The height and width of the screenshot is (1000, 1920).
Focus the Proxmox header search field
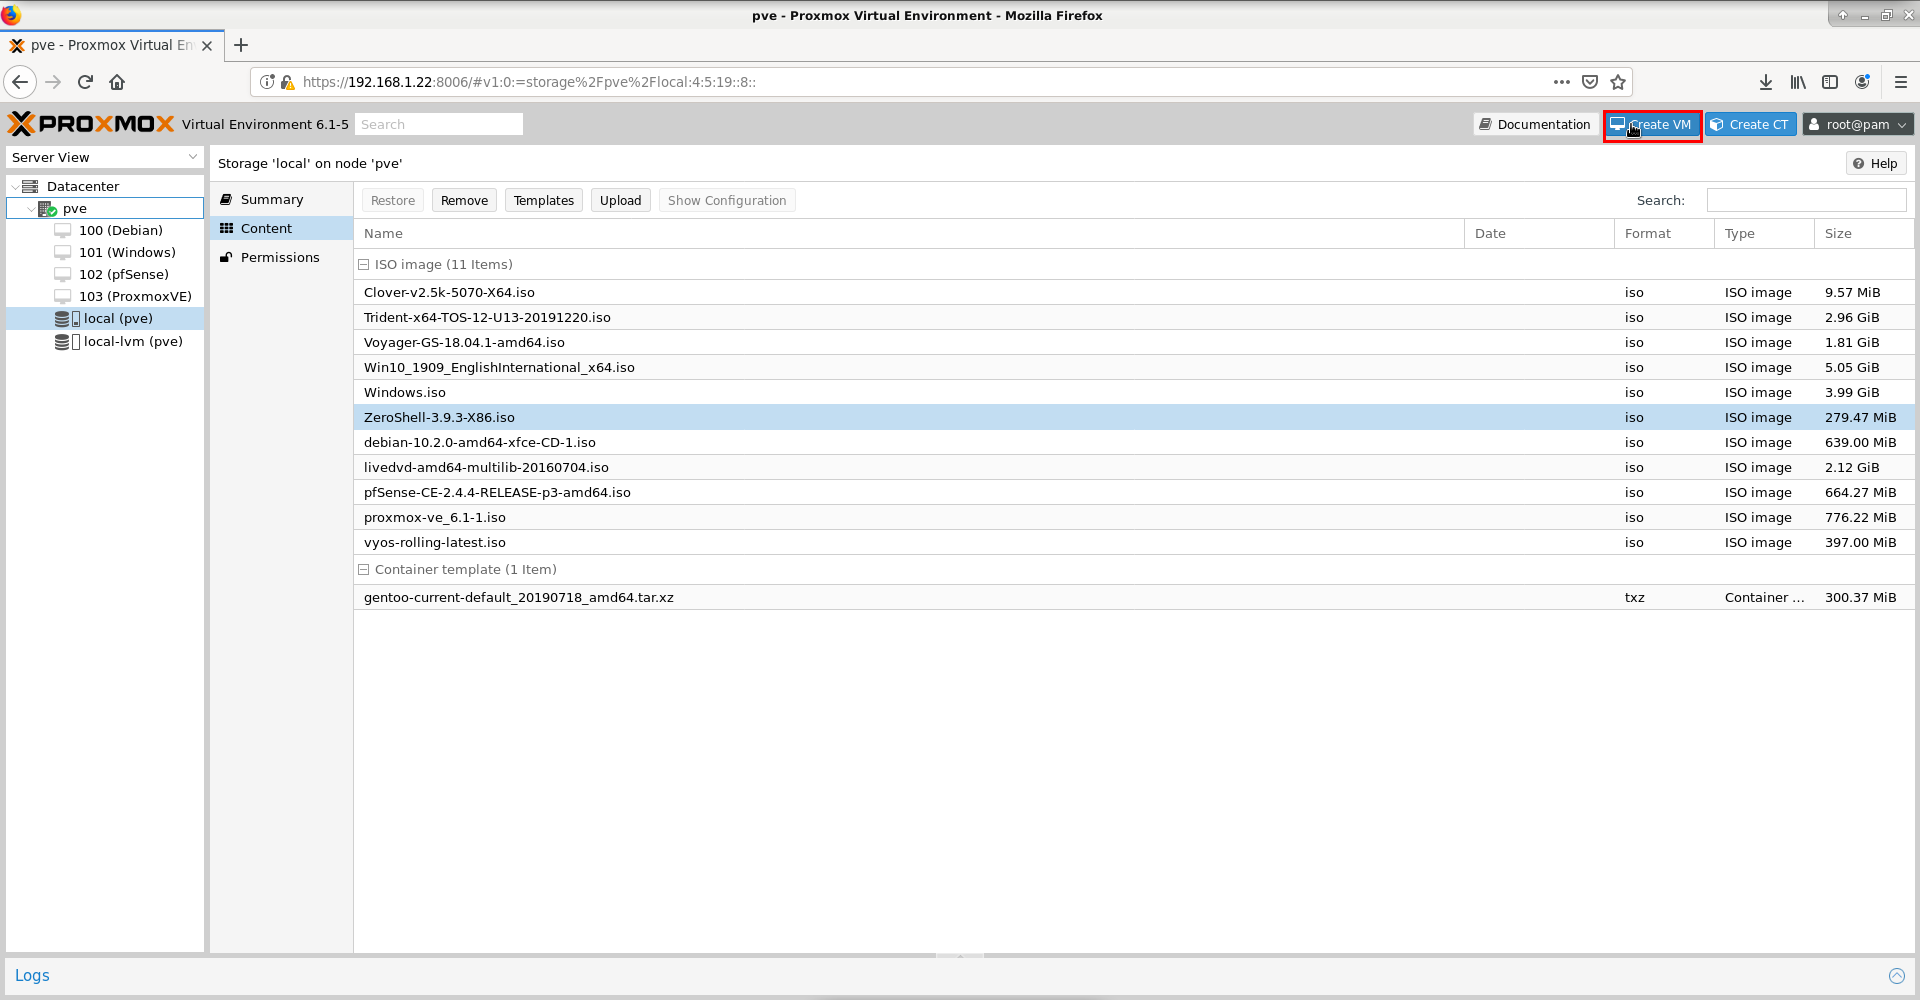pyautogui.click(x=439, y=124)
